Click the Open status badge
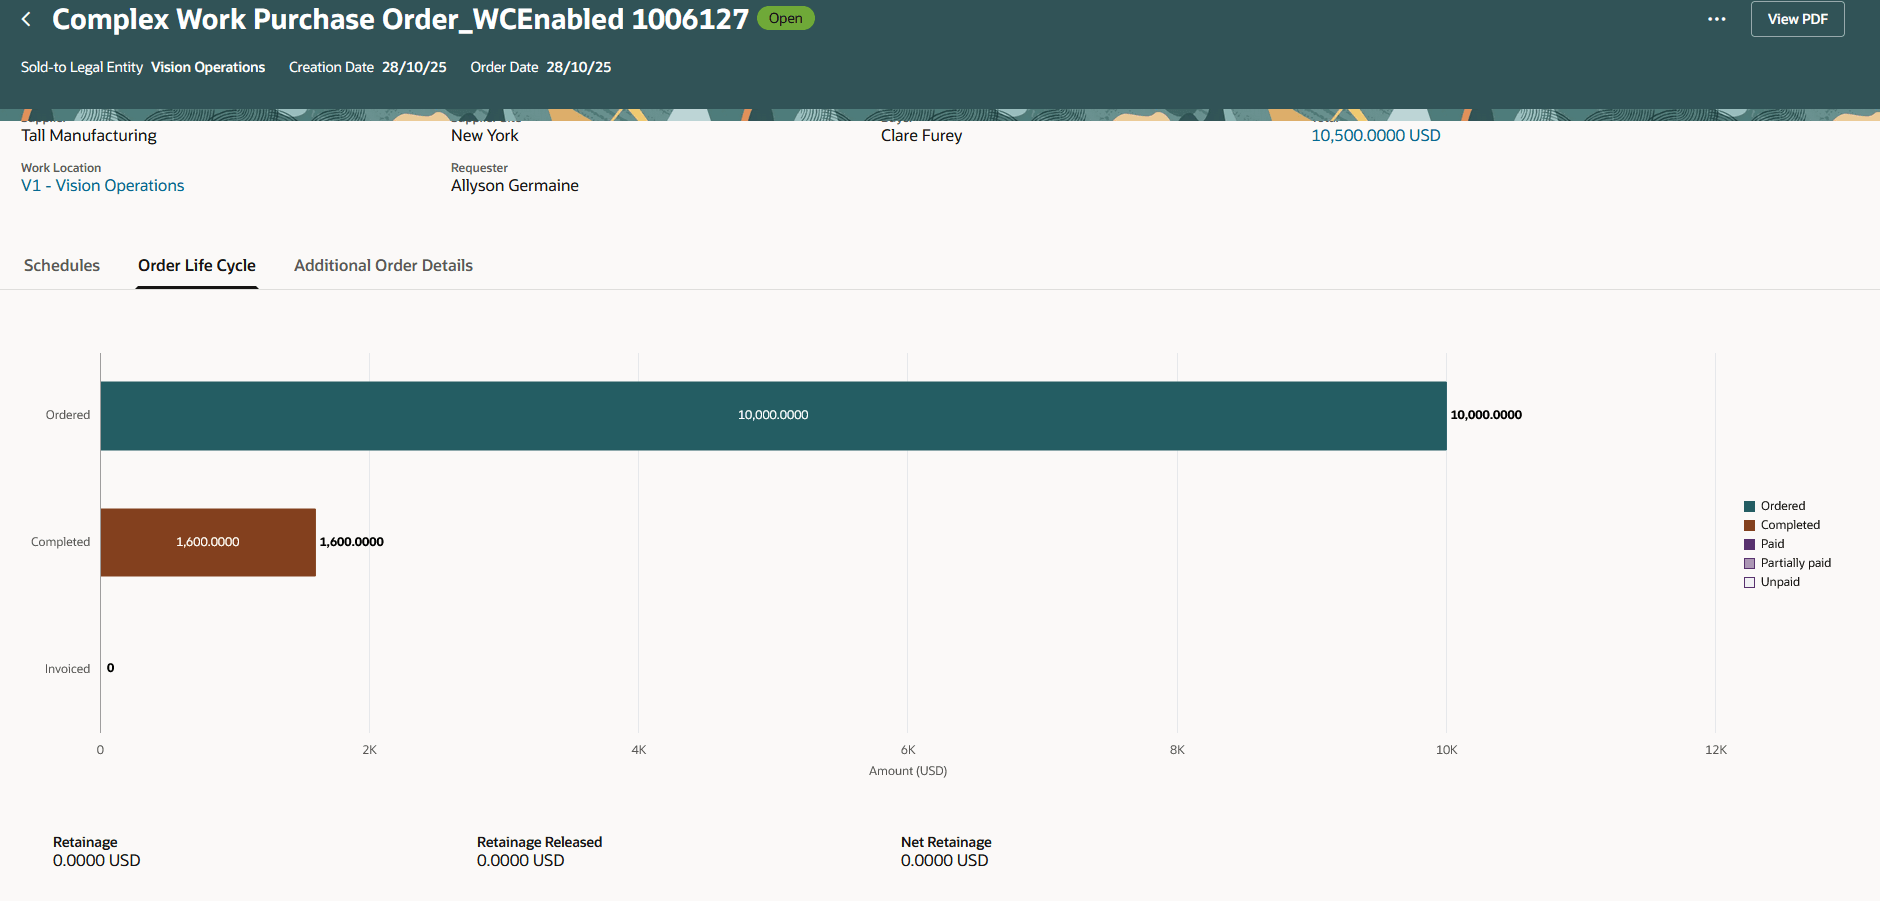Image resolution: width=1880 pixels, height=901 pixels. [x=786, y=18]
